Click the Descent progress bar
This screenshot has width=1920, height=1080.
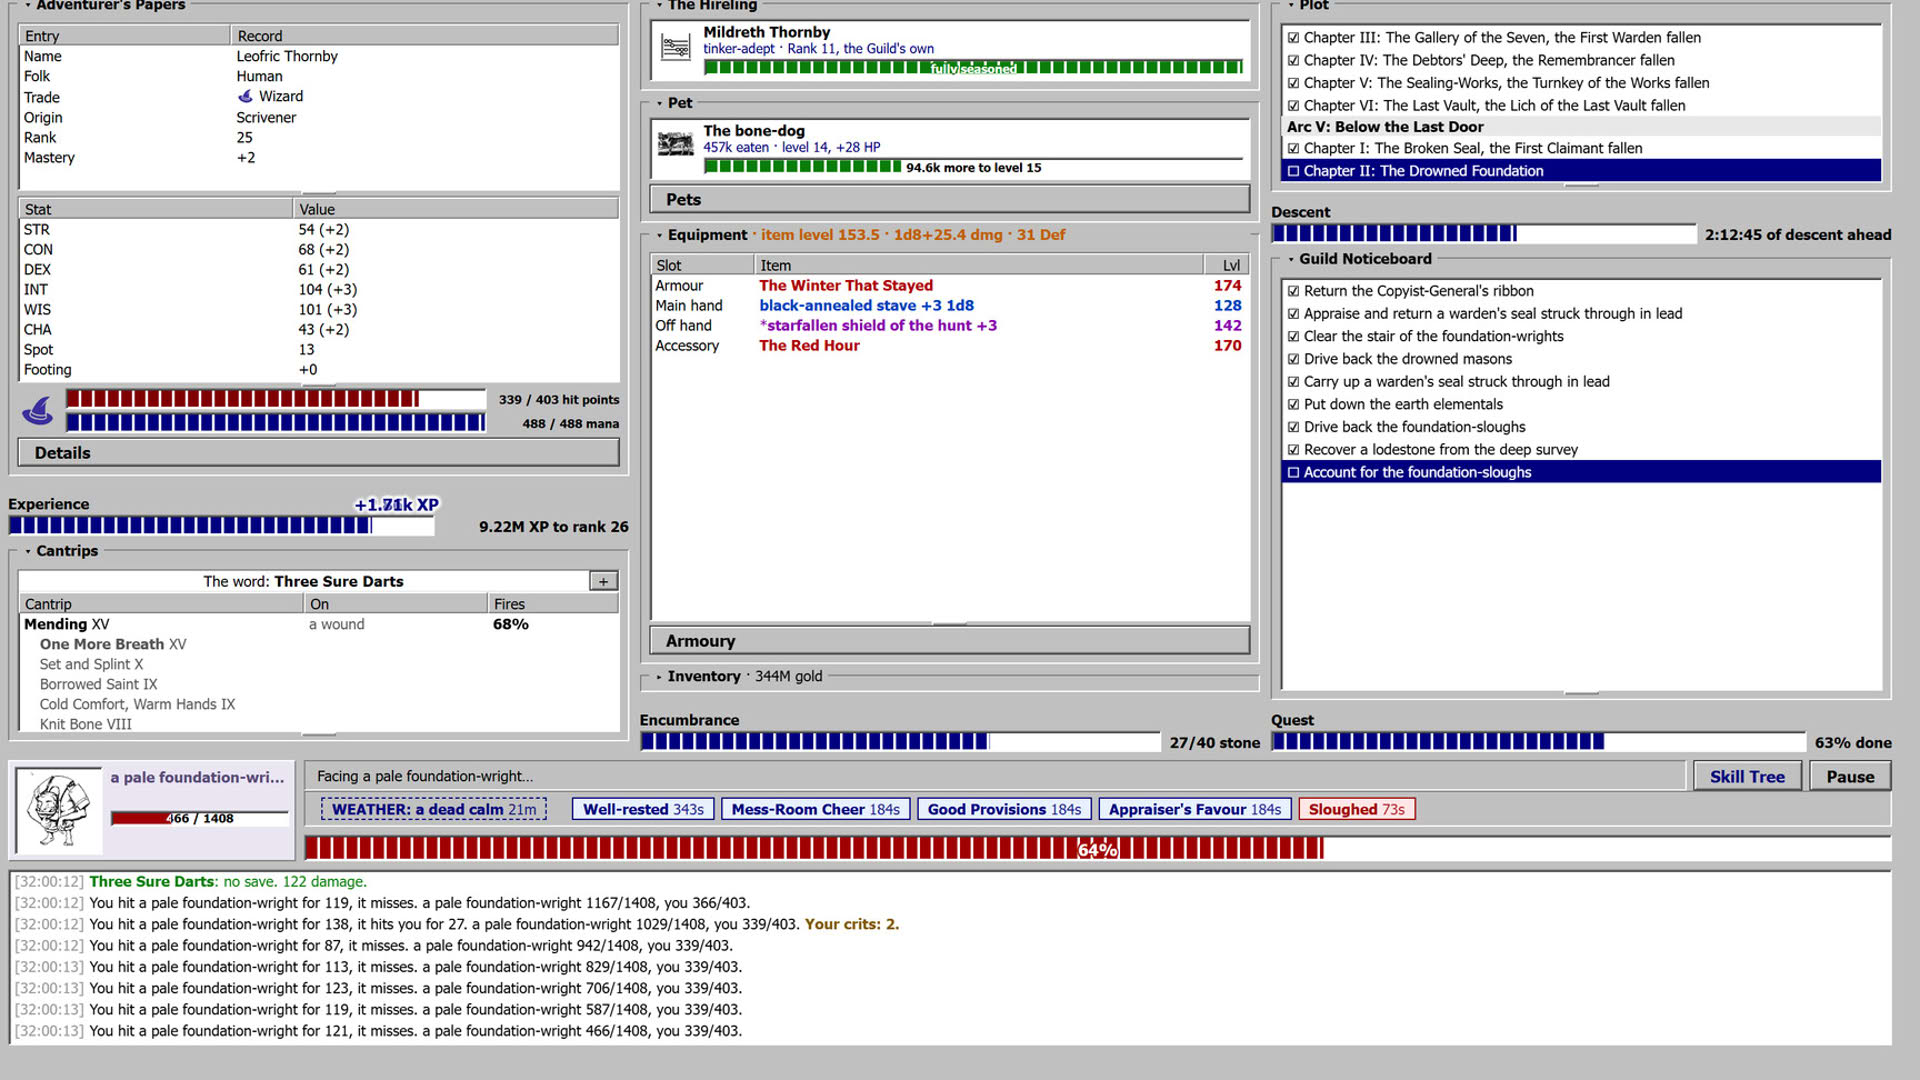point(1483,234)
